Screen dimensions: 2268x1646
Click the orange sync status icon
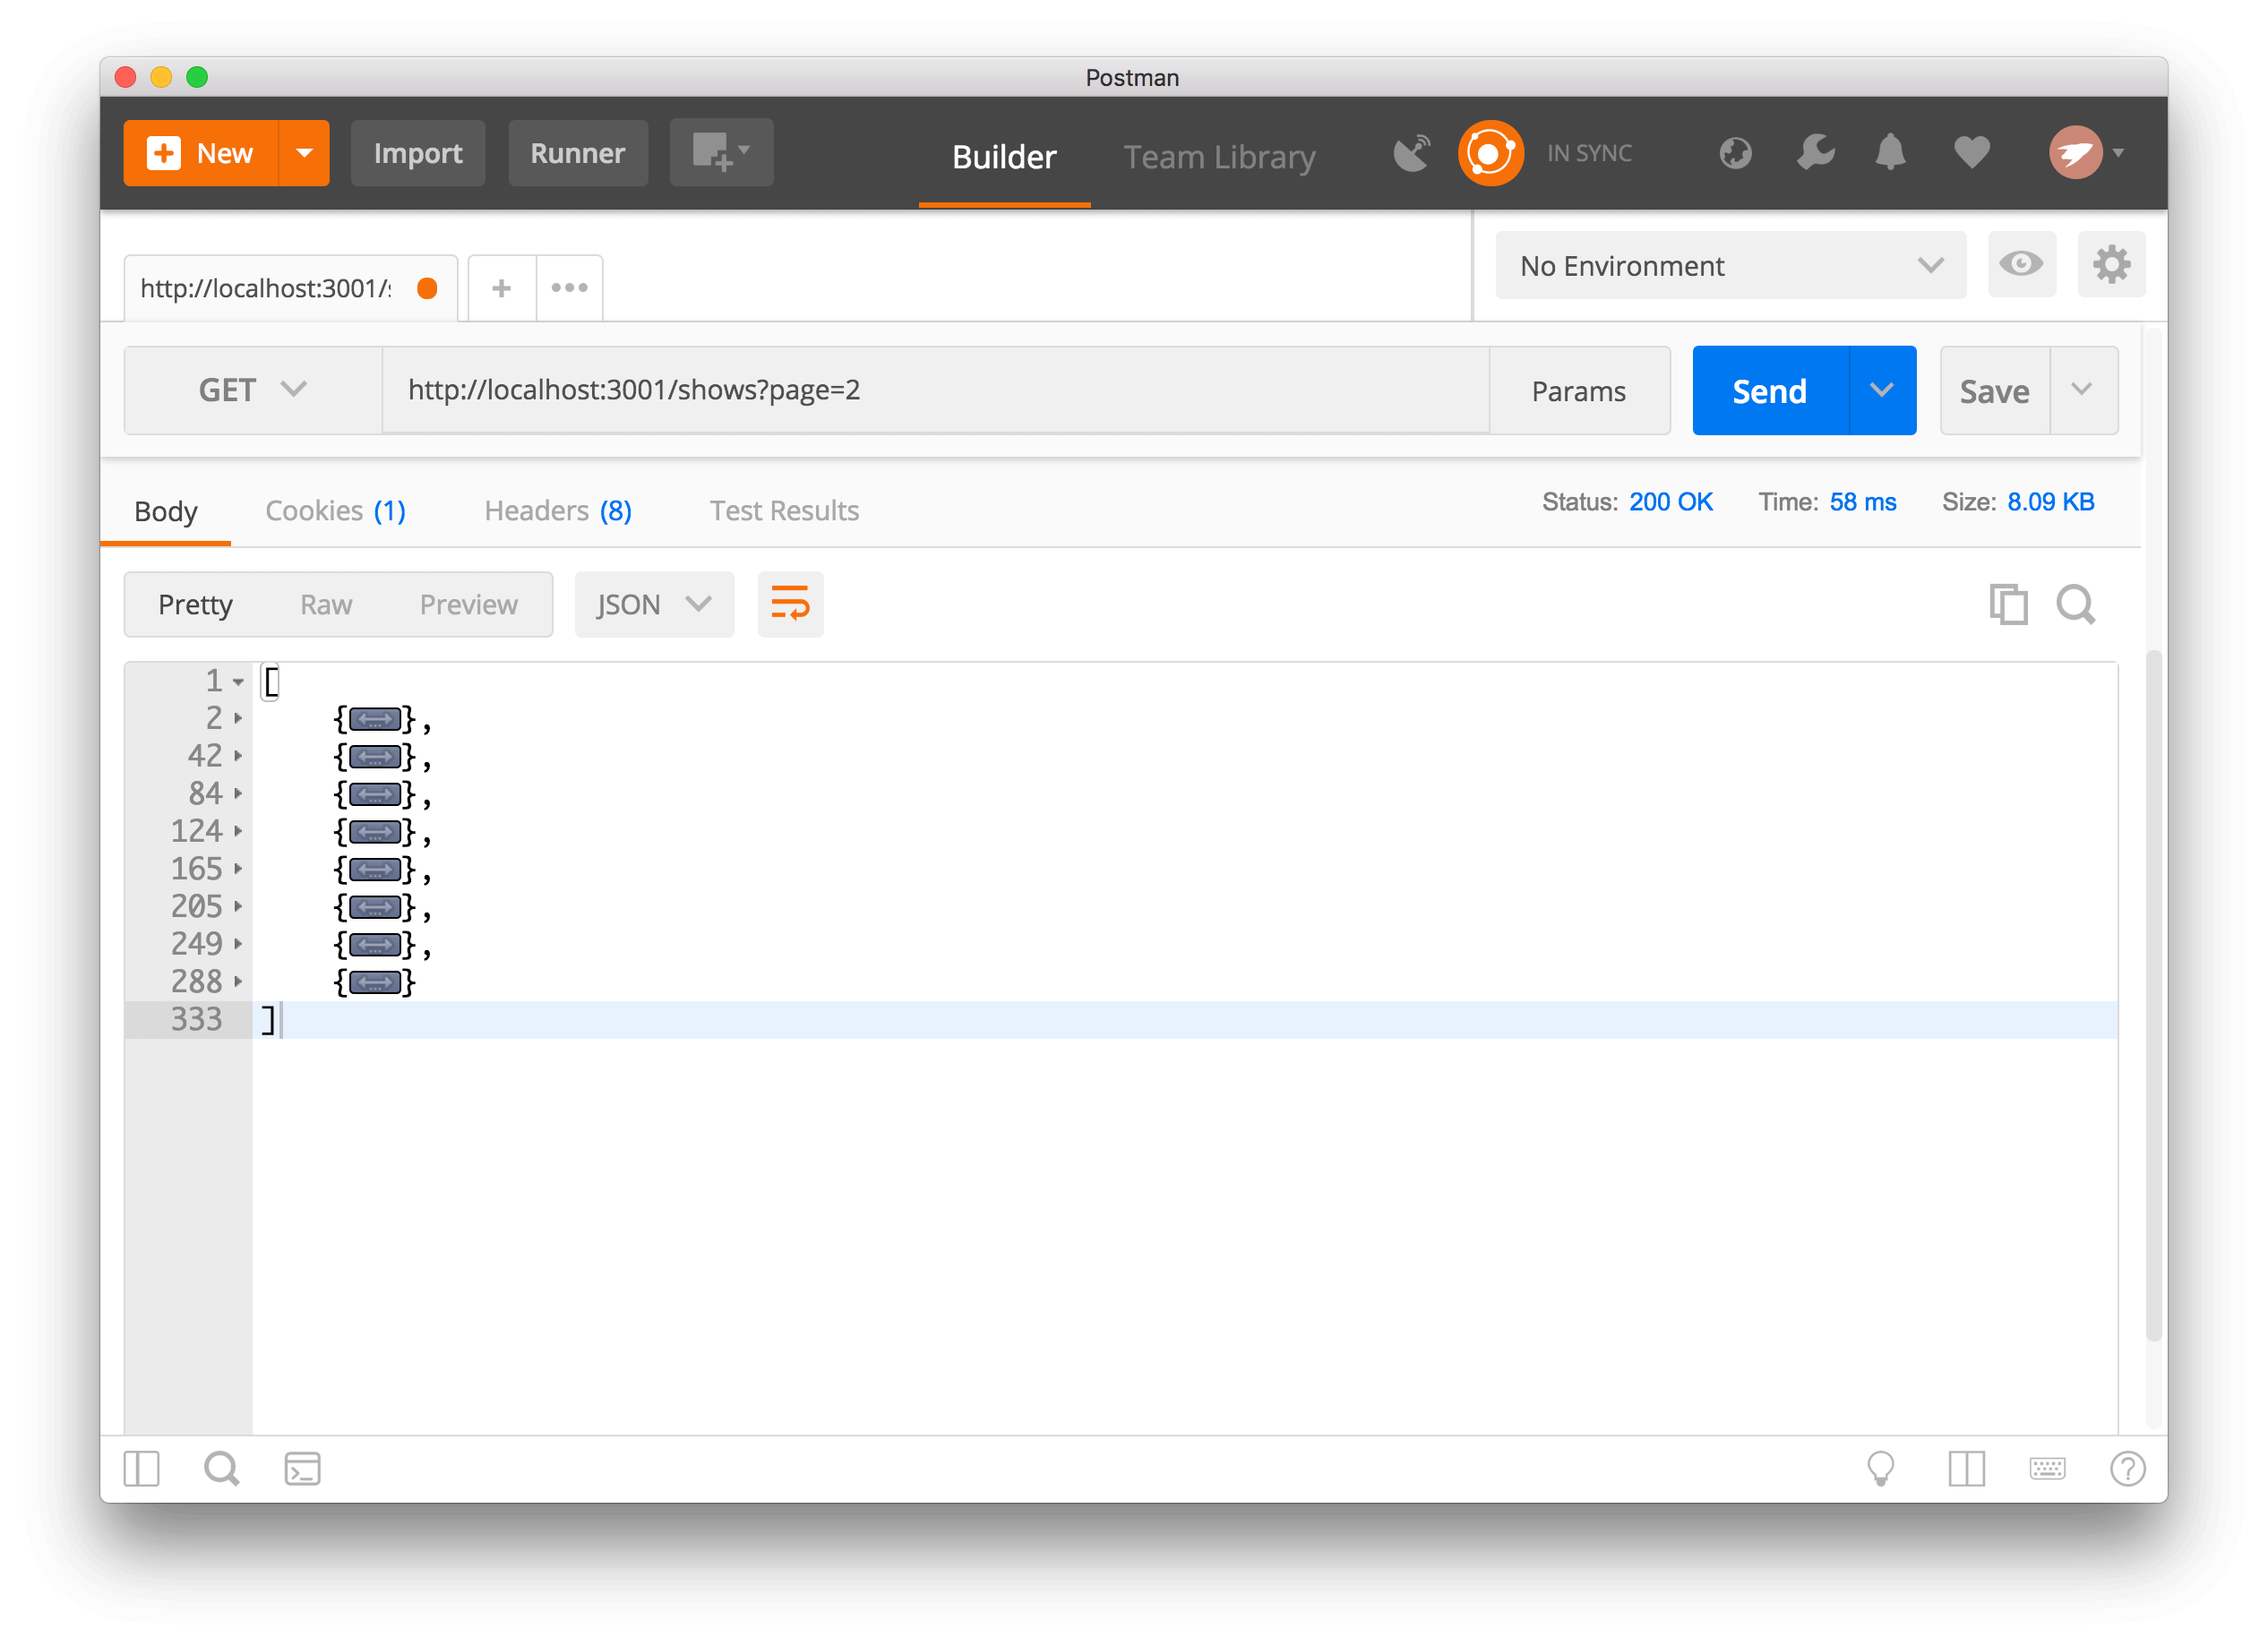click(1490, 153)
